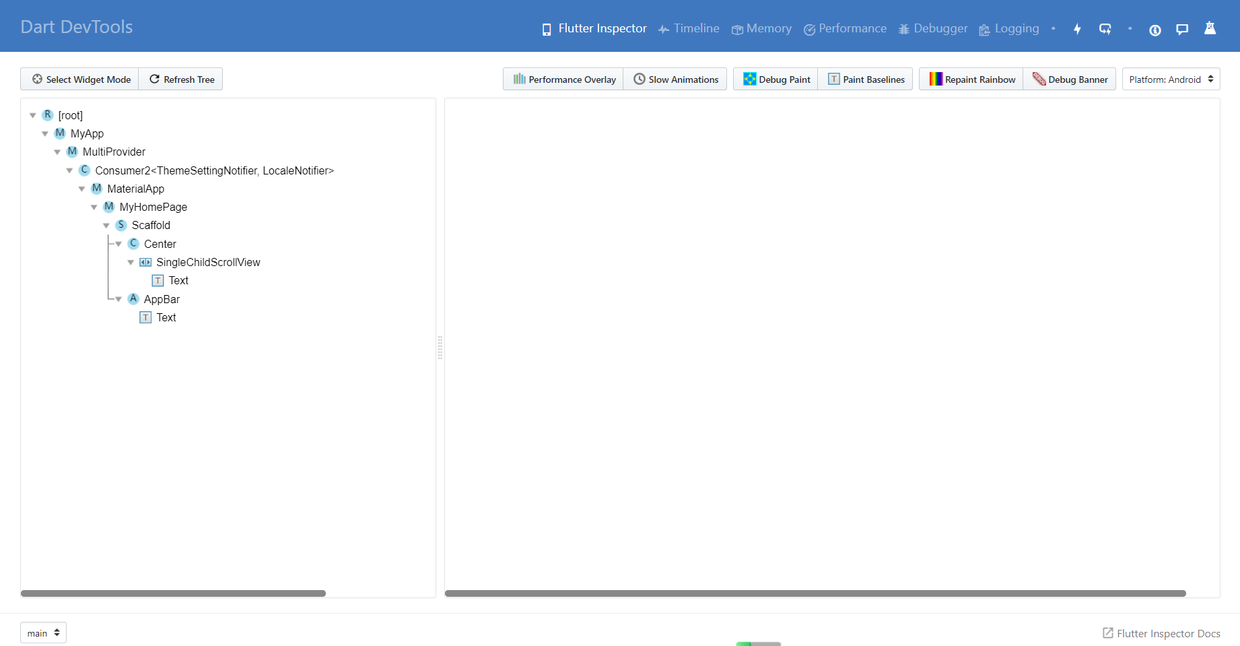Viewport: 1240px width, 646px height.
Task: Click the MyHomePage node M icon
Action: 108,207
